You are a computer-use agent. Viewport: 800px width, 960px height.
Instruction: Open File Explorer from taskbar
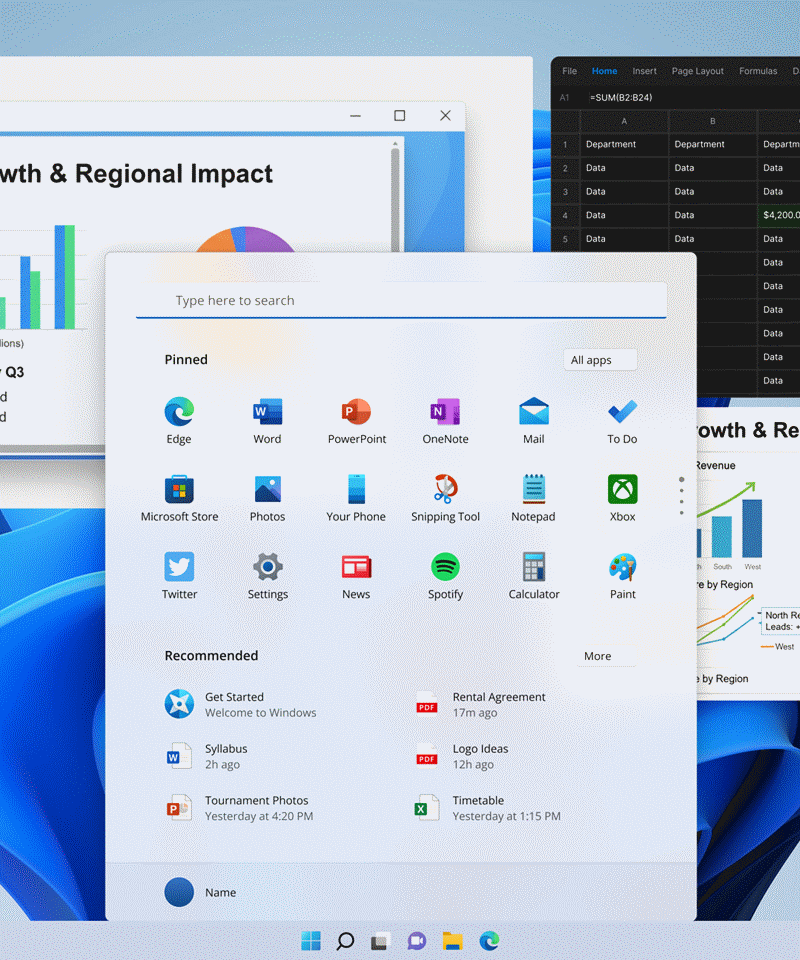tap(452, 940)
